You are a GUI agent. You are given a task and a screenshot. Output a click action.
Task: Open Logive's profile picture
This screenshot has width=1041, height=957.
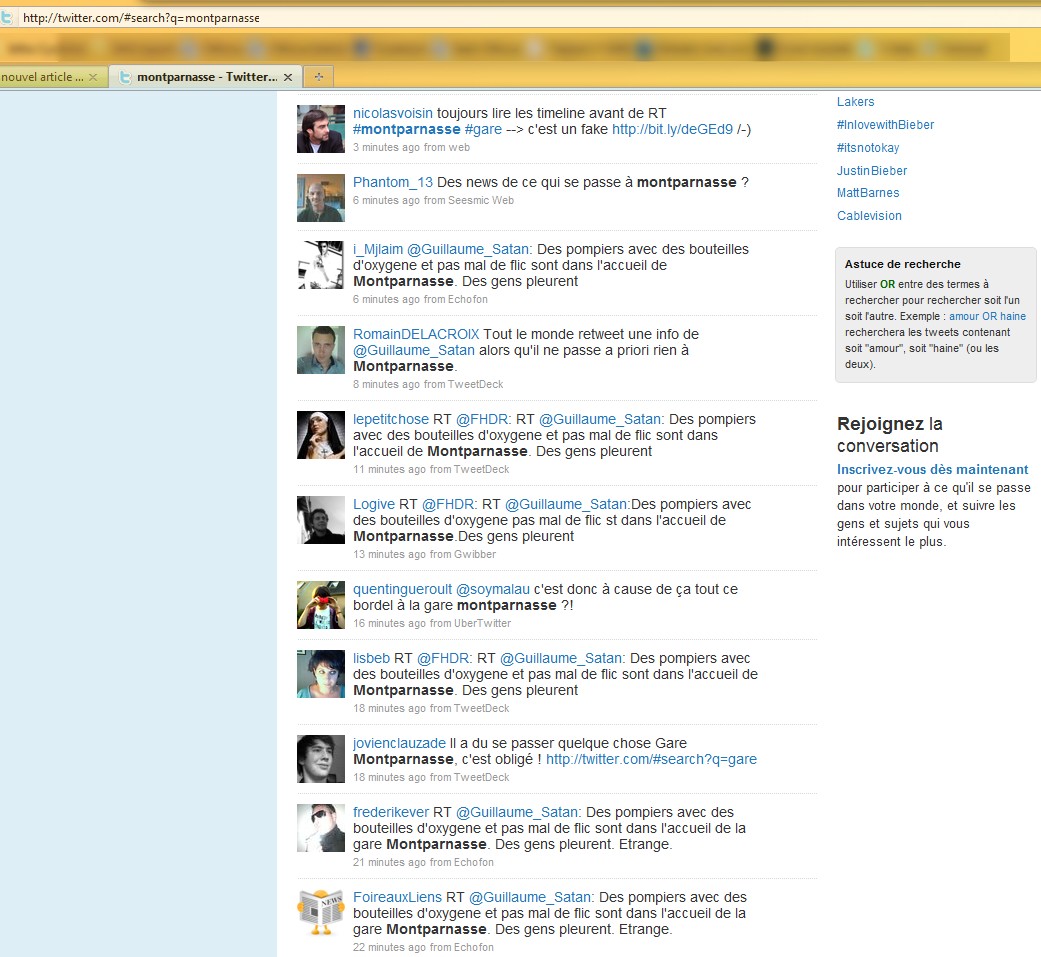coord(321,520)
